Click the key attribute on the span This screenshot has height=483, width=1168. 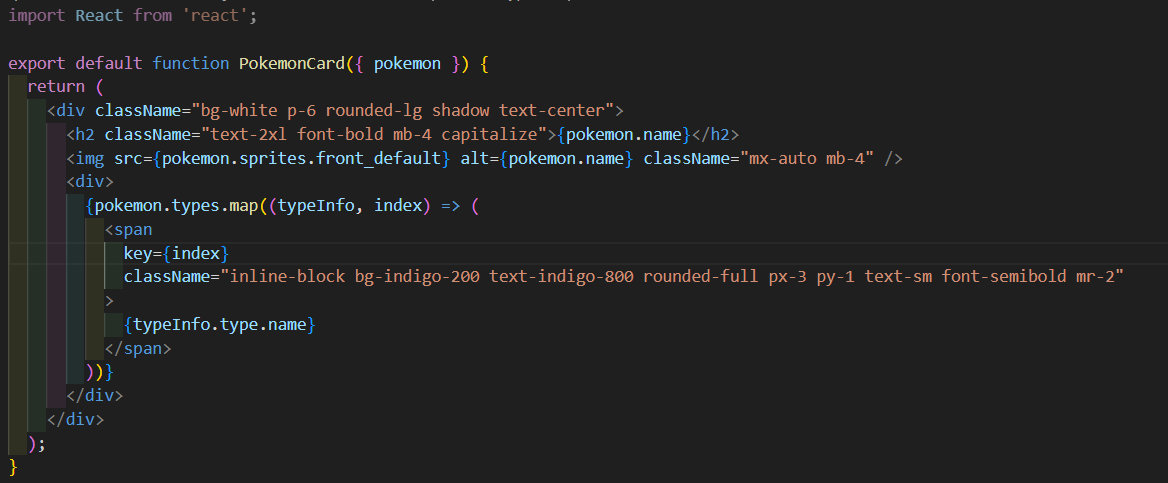coord(138,253)
